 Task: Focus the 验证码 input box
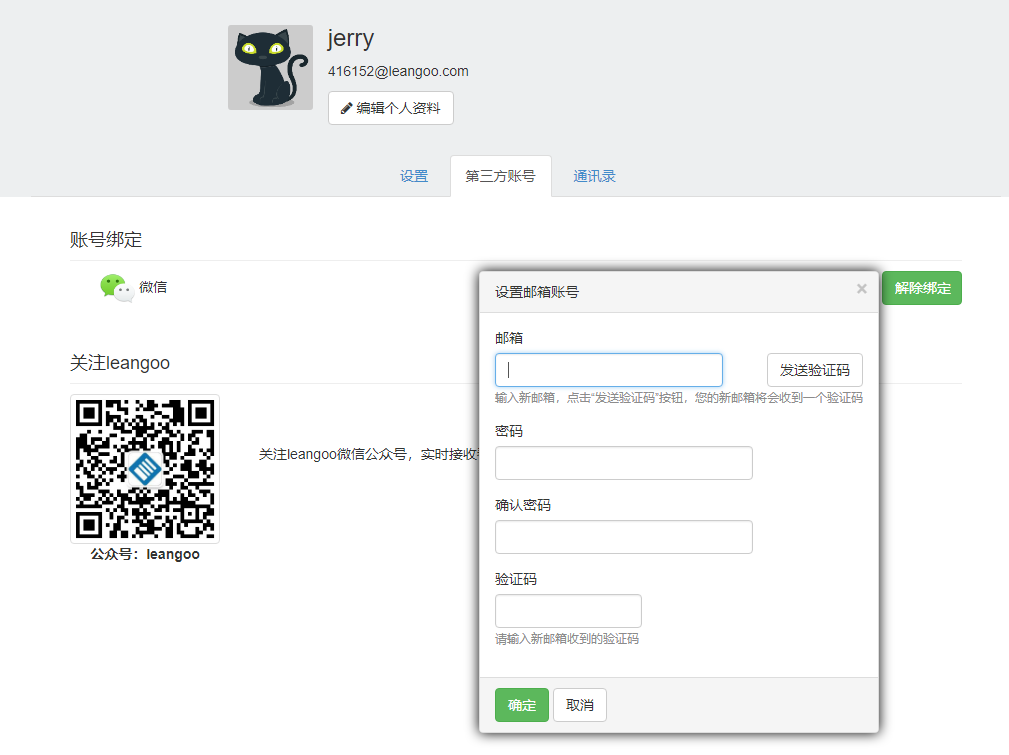point(568,611)
